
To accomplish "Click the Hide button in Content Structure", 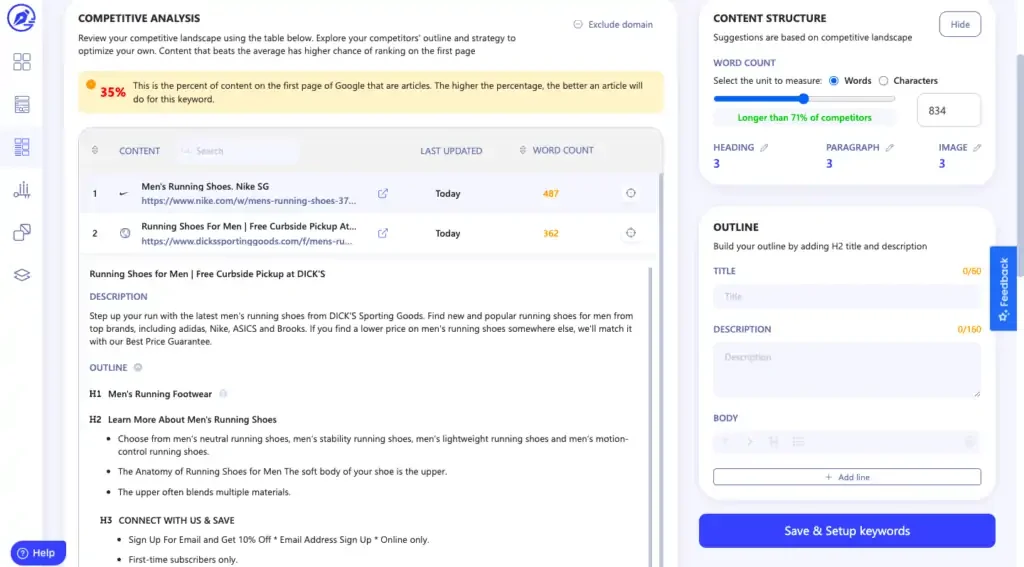I will [959, 24].
